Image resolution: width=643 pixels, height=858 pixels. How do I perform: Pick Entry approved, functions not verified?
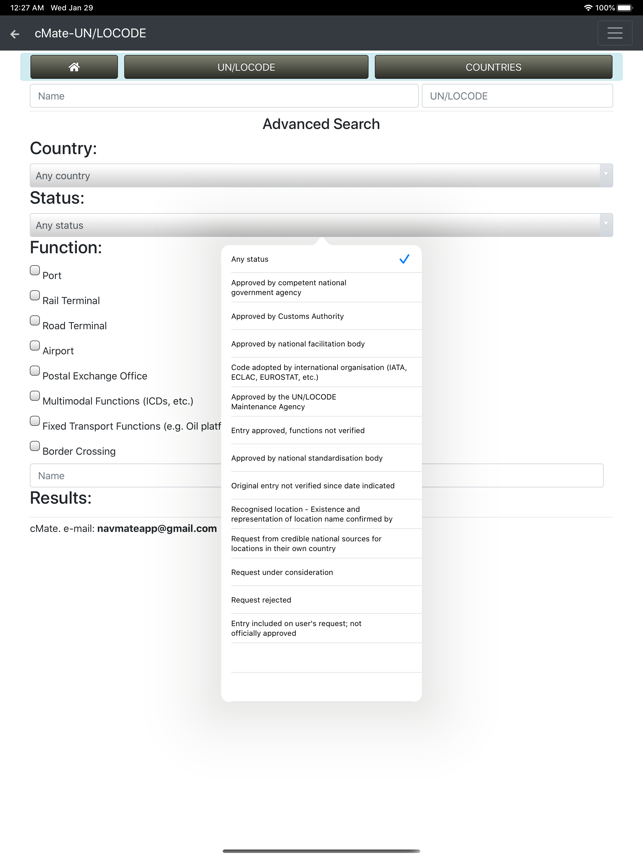pos(321,431)
